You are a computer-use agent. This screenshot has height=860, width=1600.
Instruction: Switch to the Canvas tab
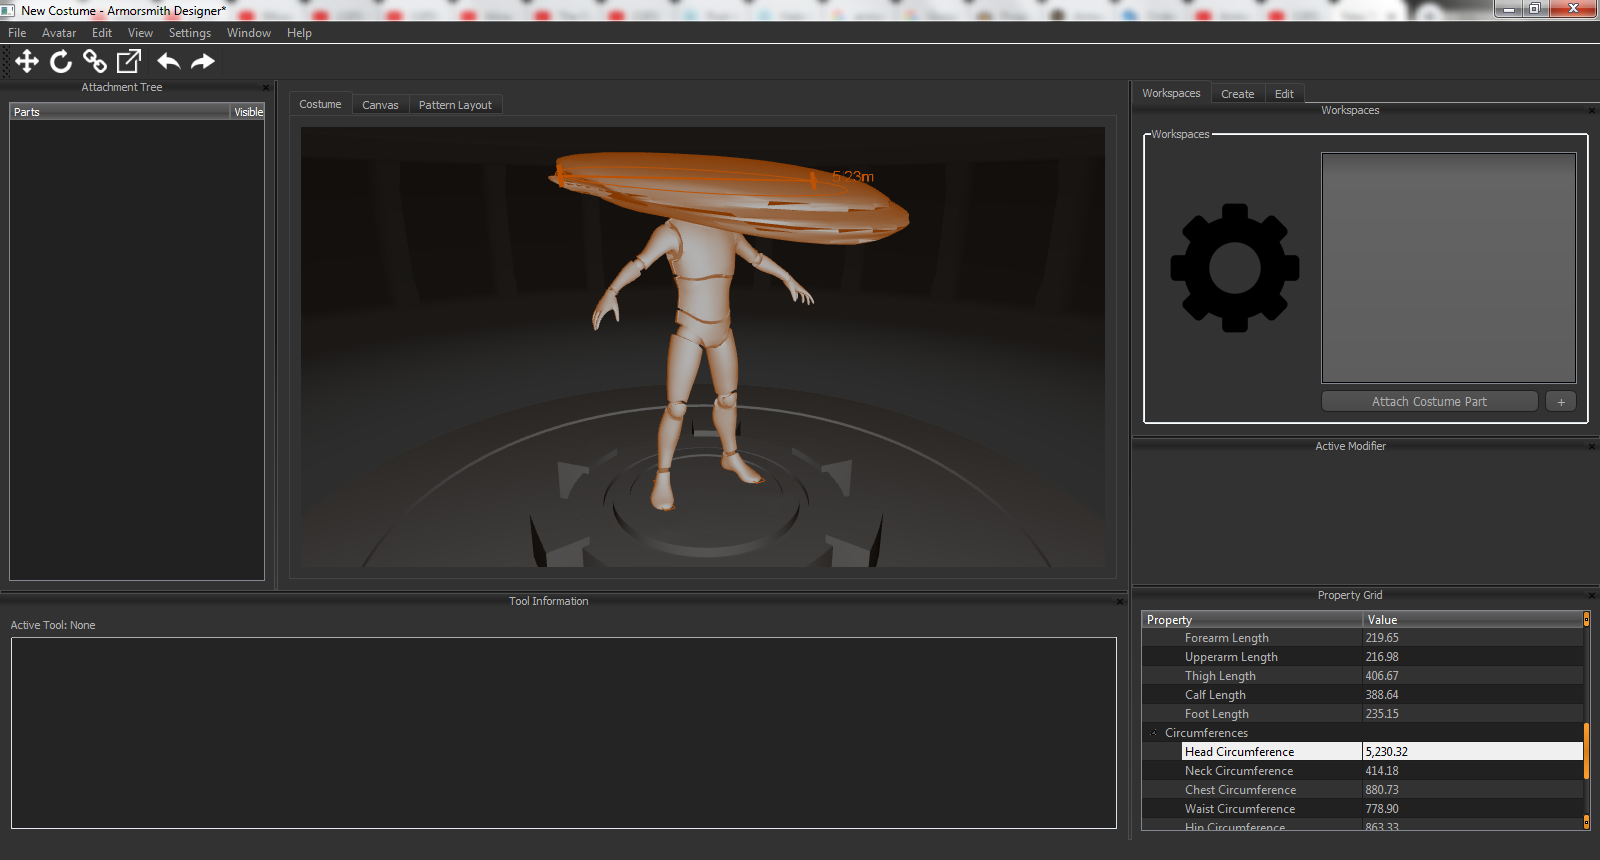tap(380, 105)
